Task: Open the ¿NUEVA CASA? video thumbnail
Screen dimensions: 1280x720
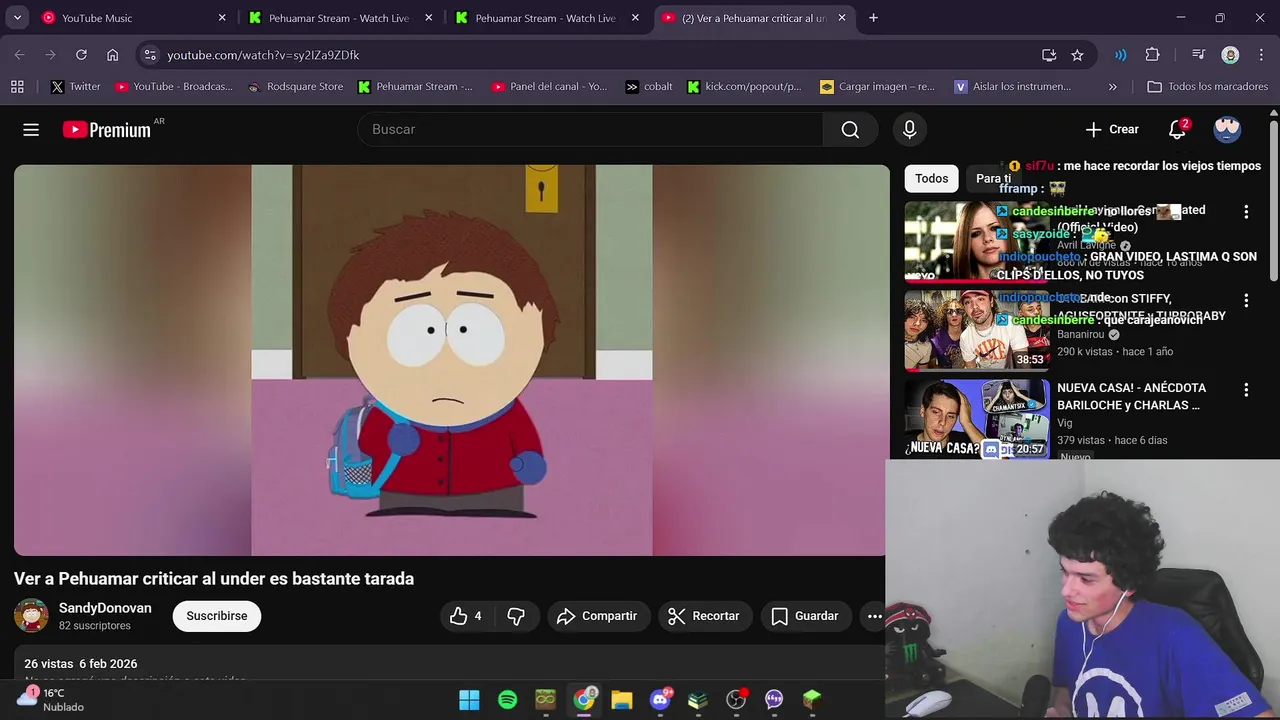Action: coord(977,419)
